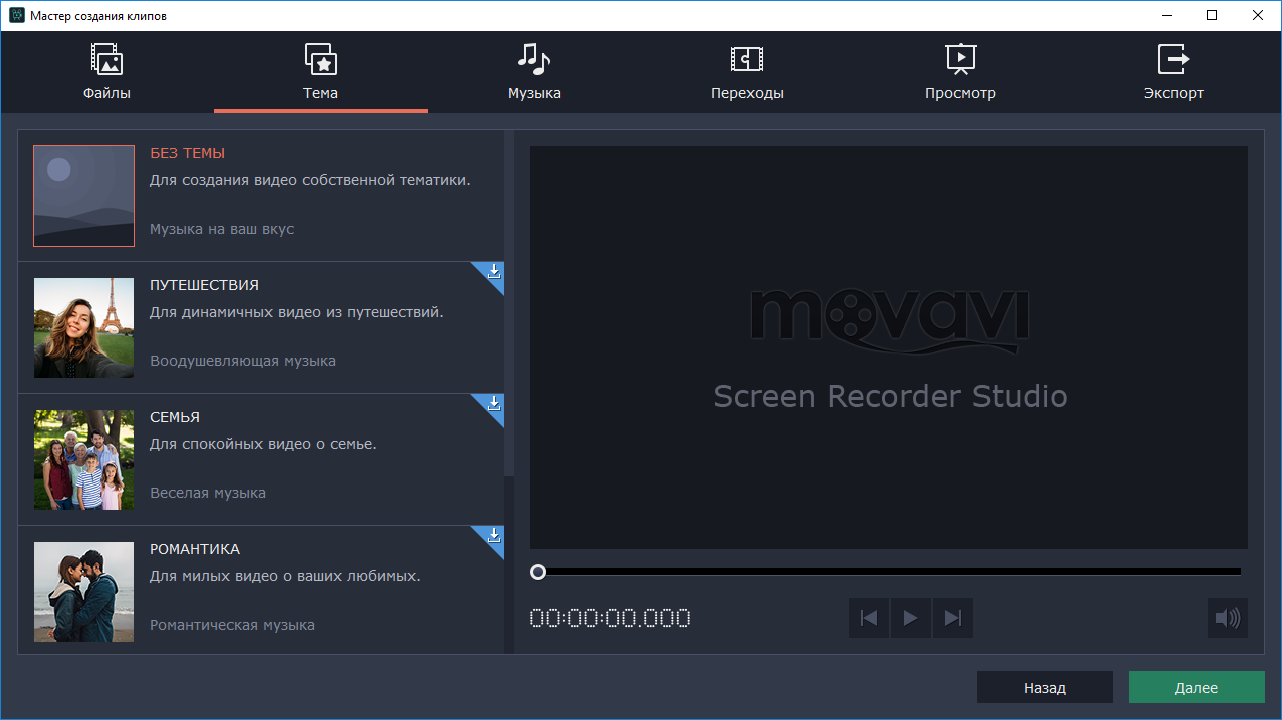
Task: Click the Далее button
Action: [1197, 688]
